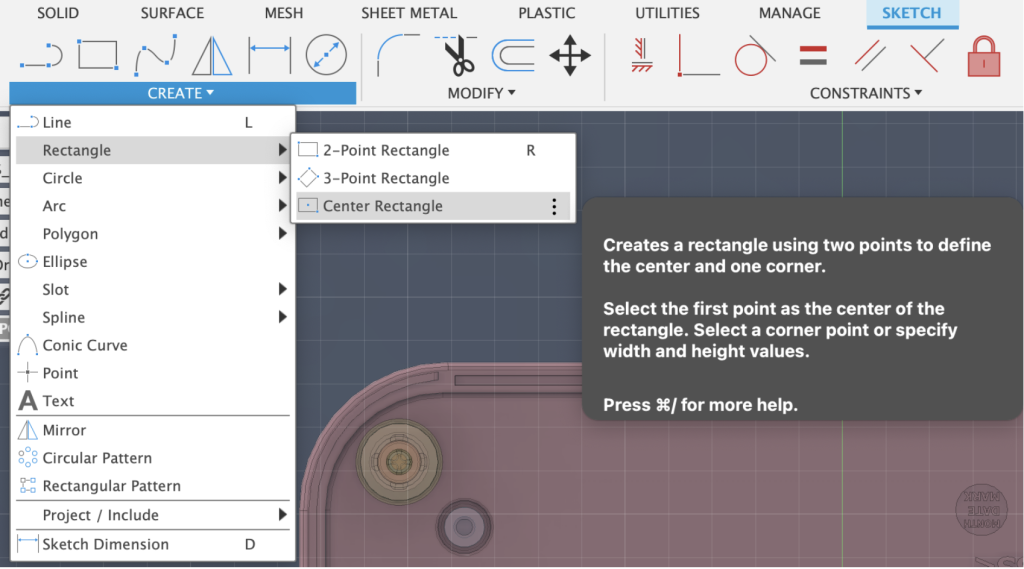
Task: Select 2-Point Rectangle from submenu
Action: (434, 150)
